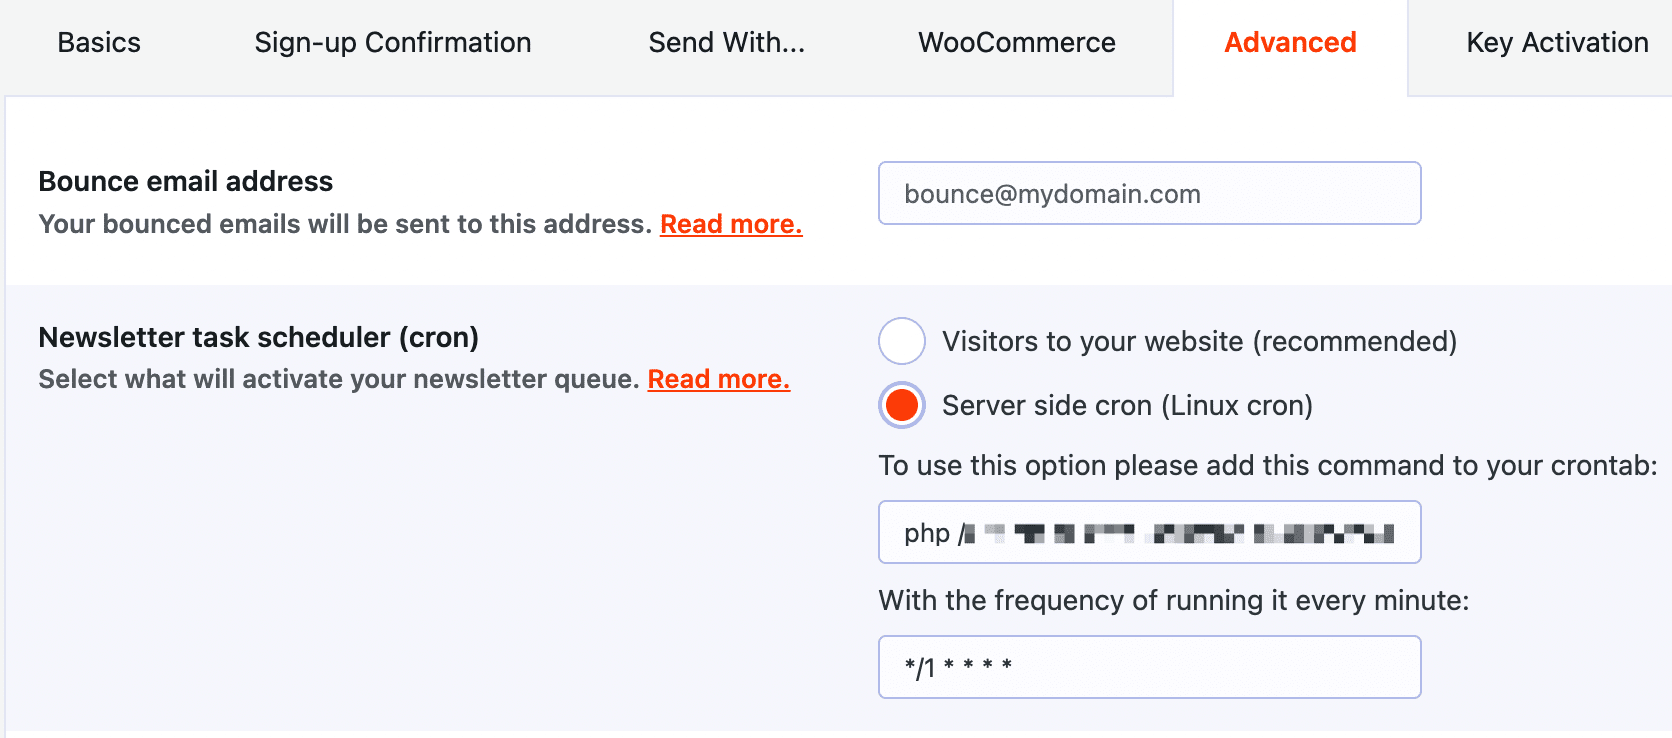Open the Basics settings tab
The width and height of the screenshot is (1672, 738).
[99, 43]
